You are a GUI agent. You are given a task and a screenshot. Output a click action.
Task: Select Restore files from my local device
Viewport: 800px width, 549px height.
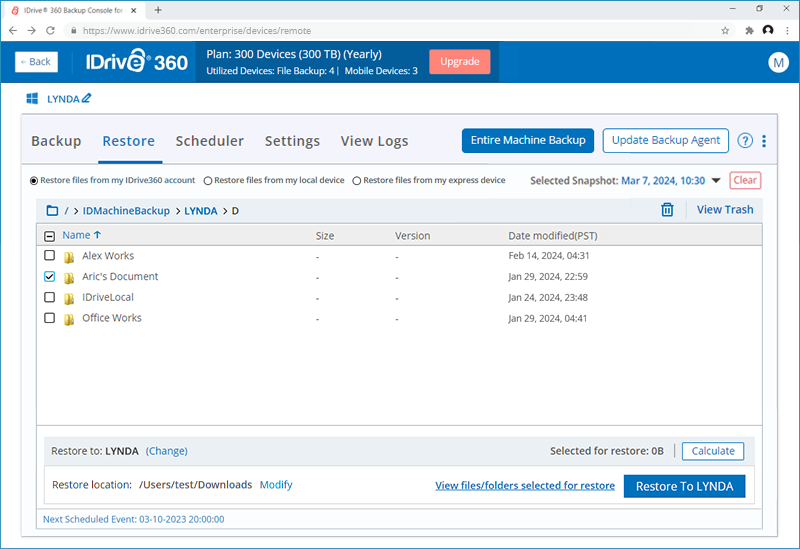point(208,181)
